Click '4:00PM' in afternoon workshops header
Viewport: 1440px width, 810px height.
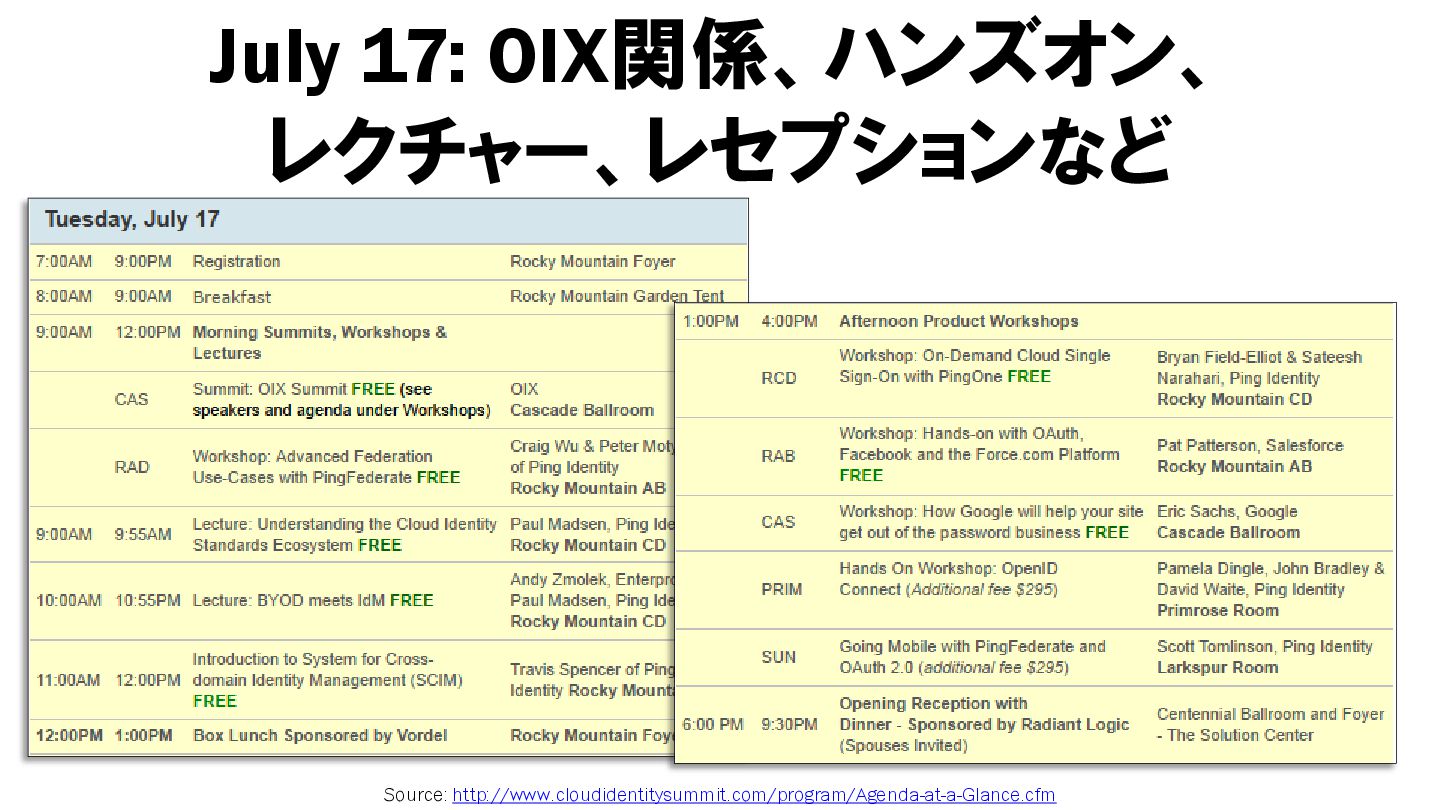(789, 322)
